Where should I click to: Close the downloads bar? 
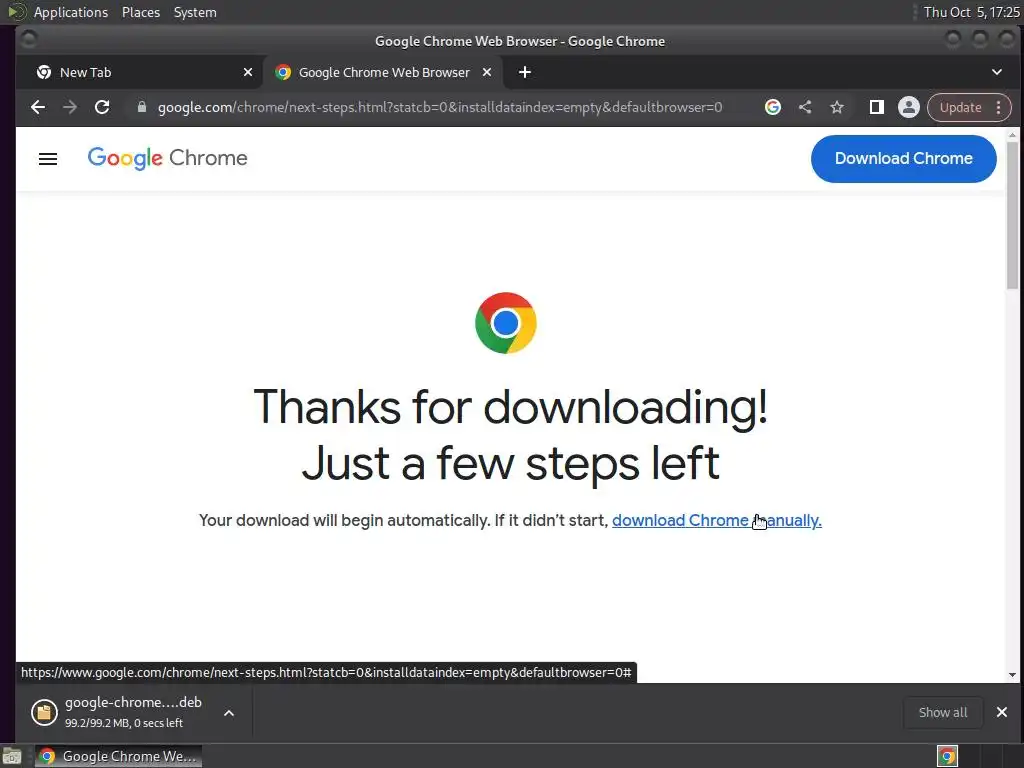pos(1002,712)
